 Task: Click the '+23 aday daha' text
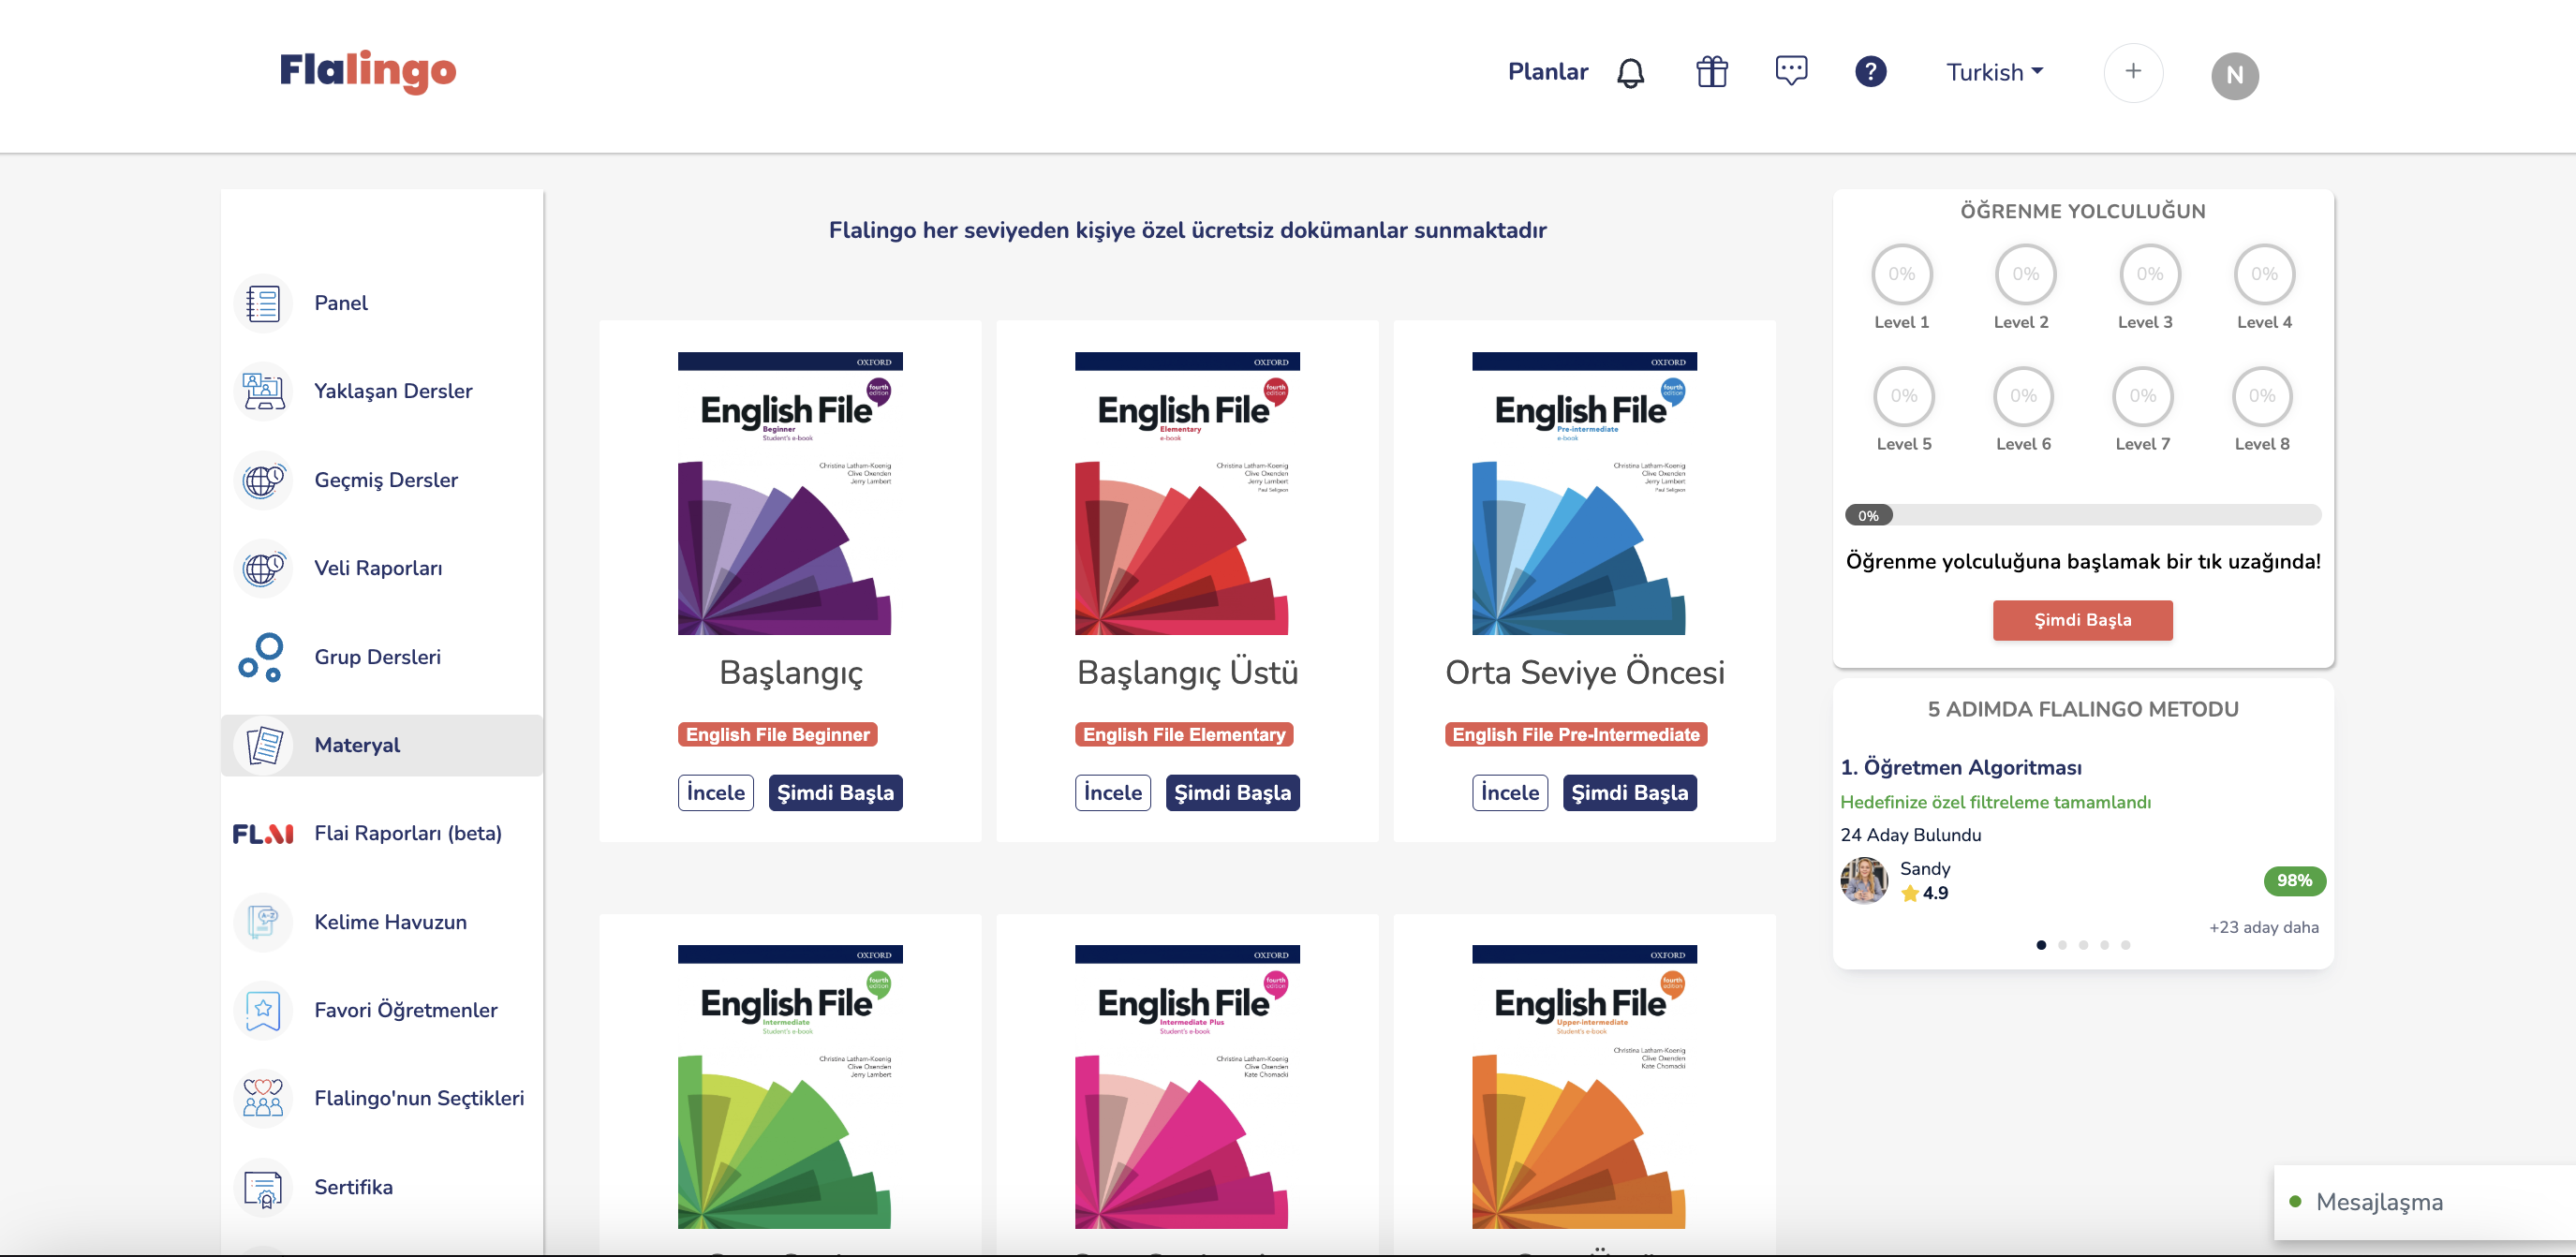(x=2263, y=927)
